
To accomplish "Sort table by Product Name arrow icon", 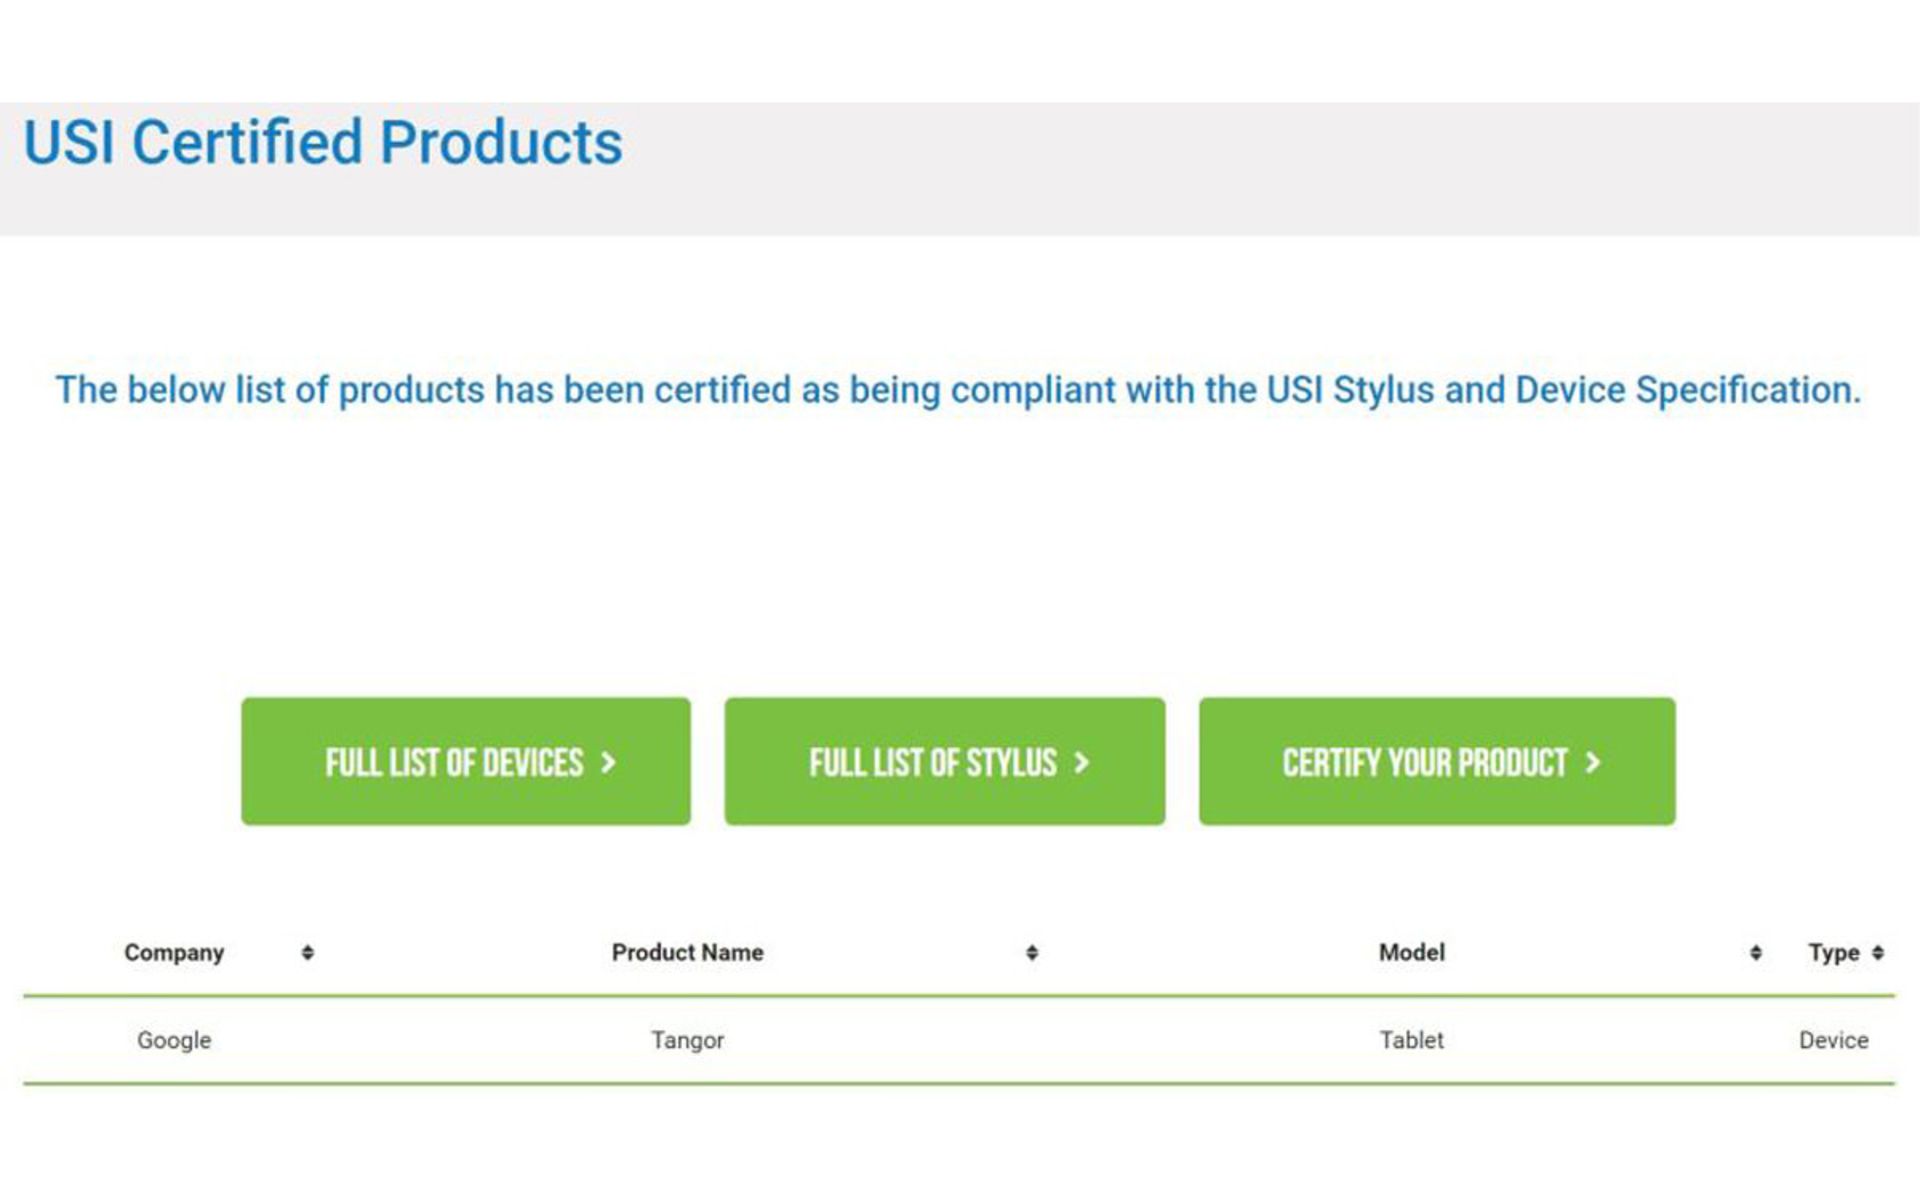I will 1032,953.
